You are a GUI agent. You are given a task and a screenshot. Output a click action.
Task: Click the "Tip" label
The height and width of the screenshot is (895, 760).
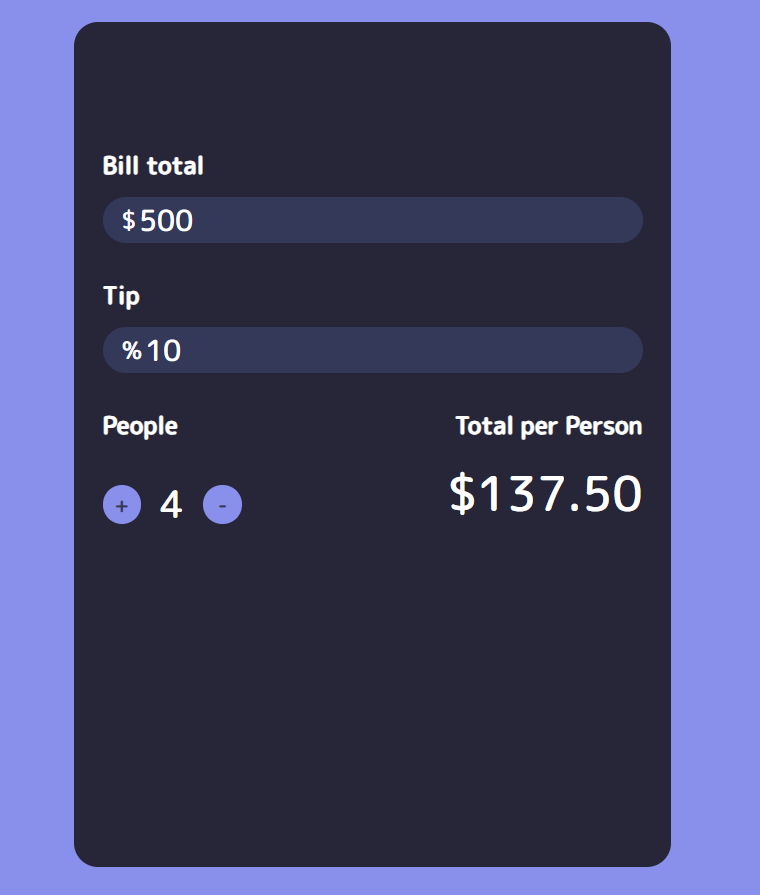tap(121, 296)
